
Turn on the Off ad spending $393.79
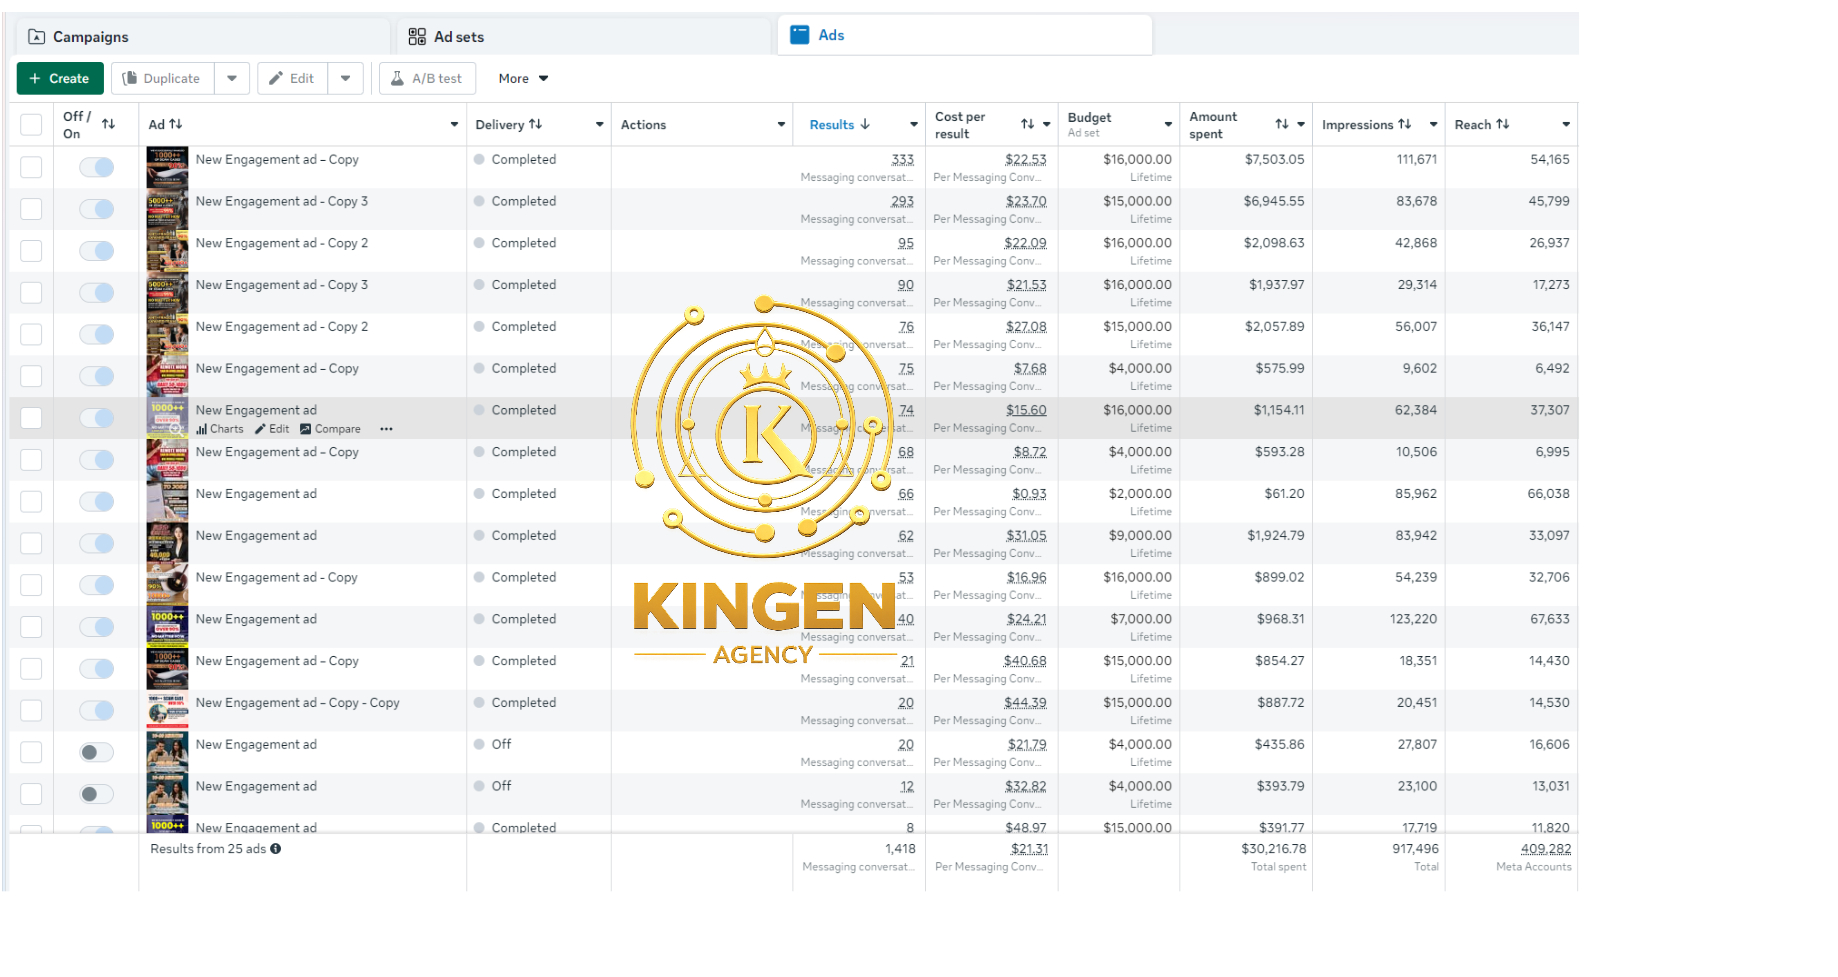(x=97, y=795)
